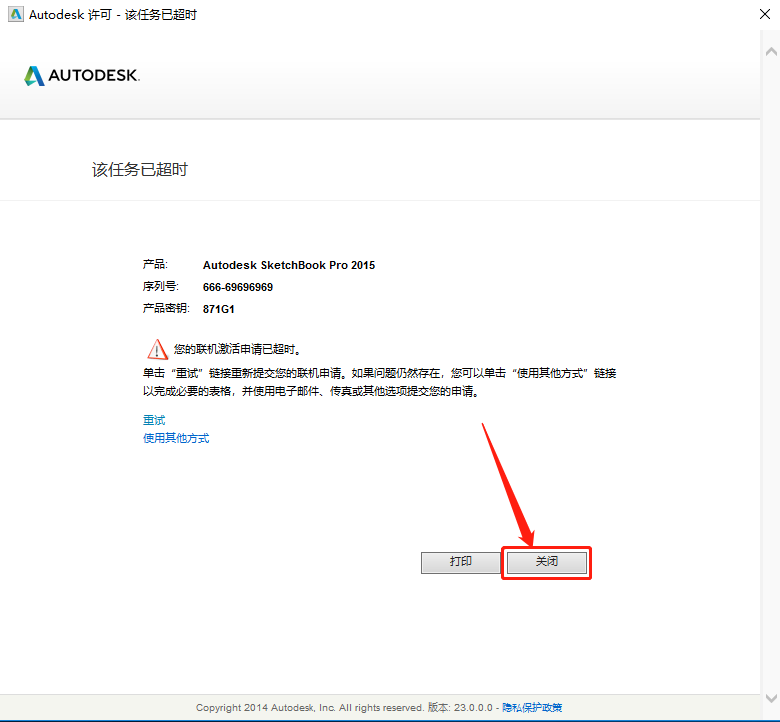Click the 关闭 button
The image size is (780, 722).
pyautogui.click(x=547, y=562)
